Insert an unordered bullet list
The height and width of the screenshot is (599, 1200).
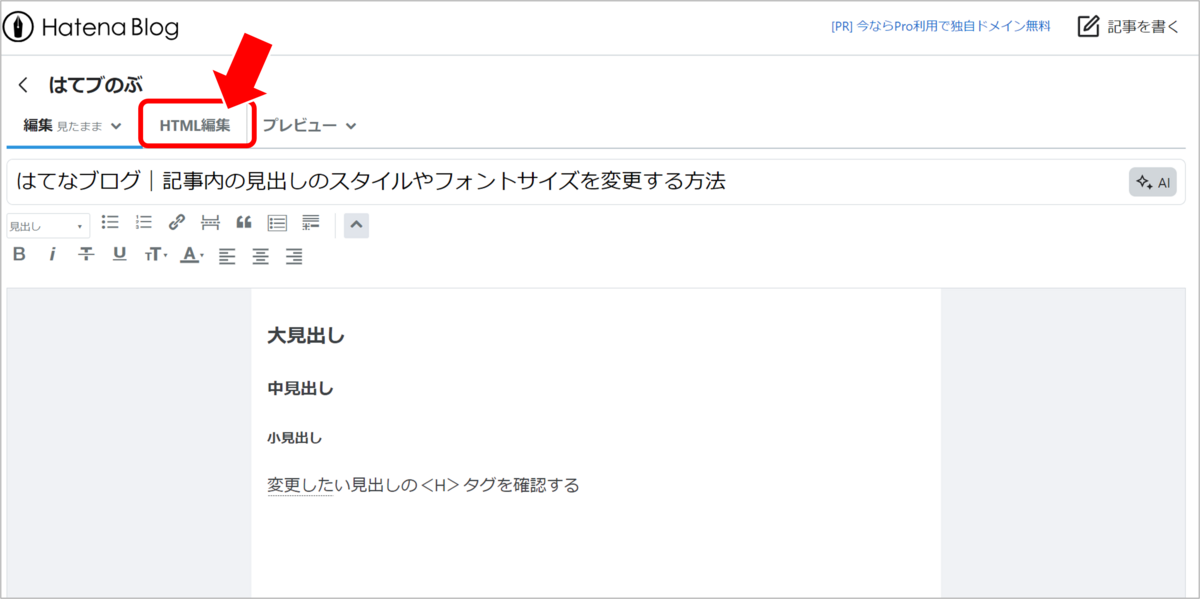coord(110,222)
